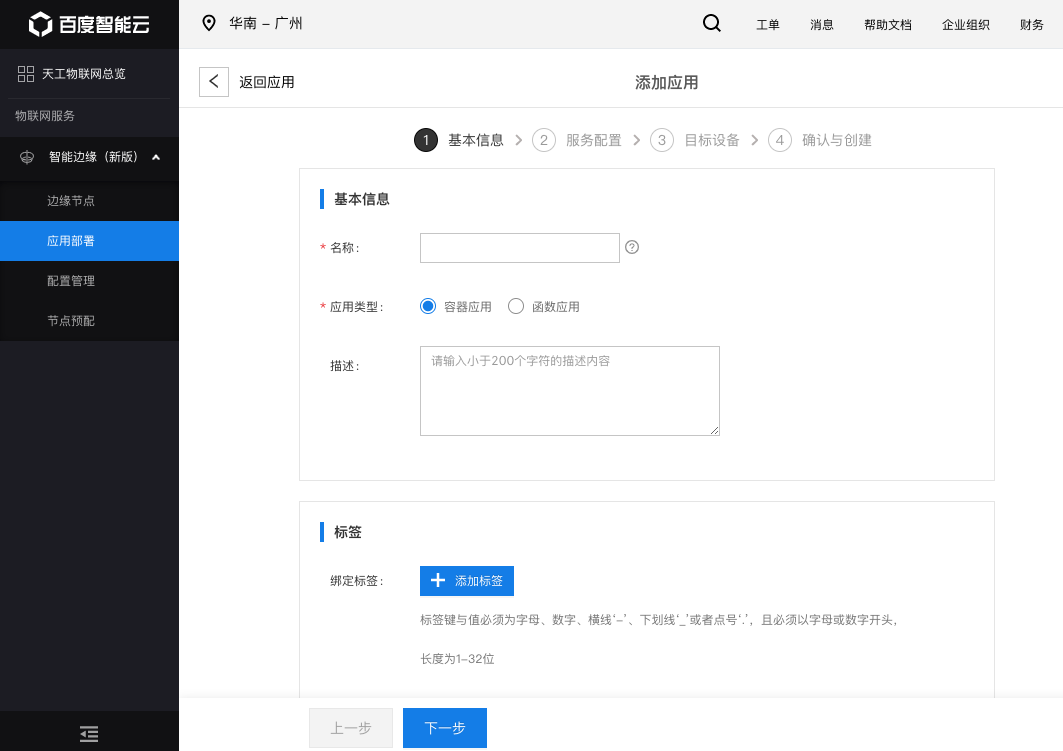Click the 智能边缘 module icon
The height and width of the screenshot is (751, 1063).
[x=27, y=157]
